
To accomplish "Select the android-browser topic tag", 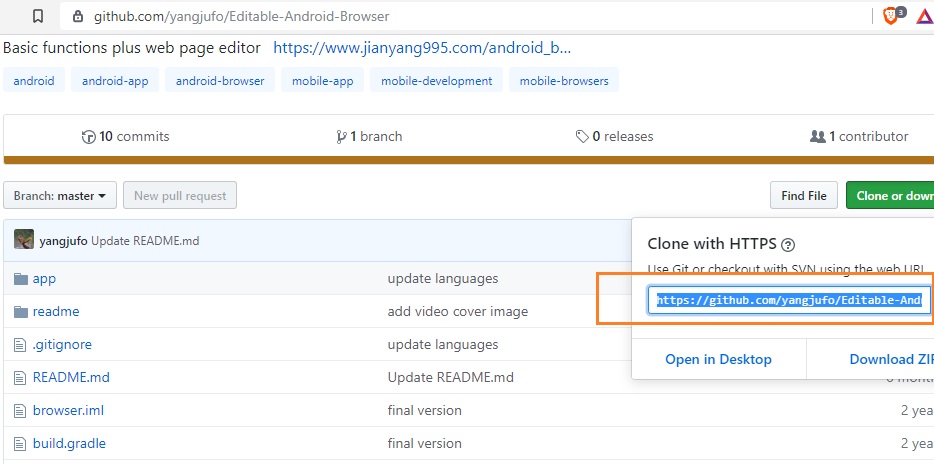I will click(x=220, y=80).
